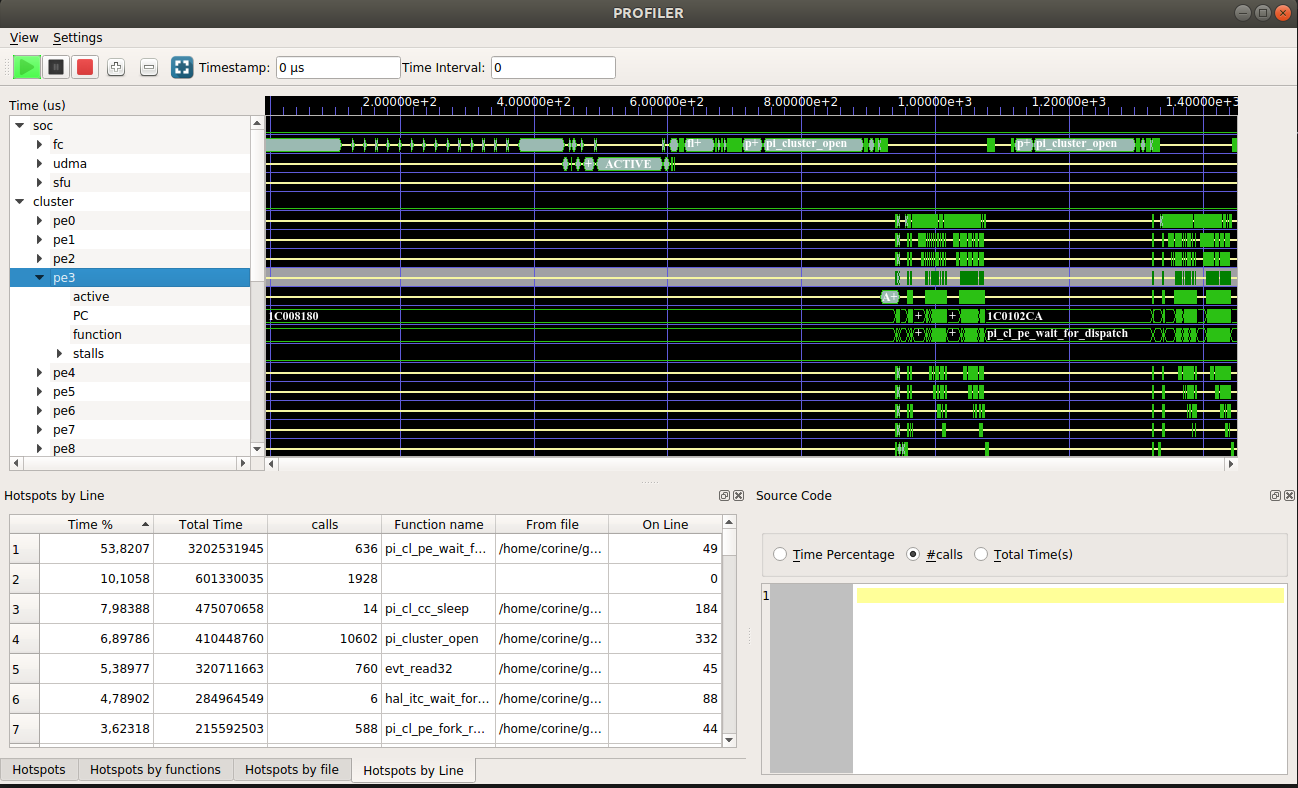Click the timeline horizontal scrollbar left arrow

(x=272, y=464)
